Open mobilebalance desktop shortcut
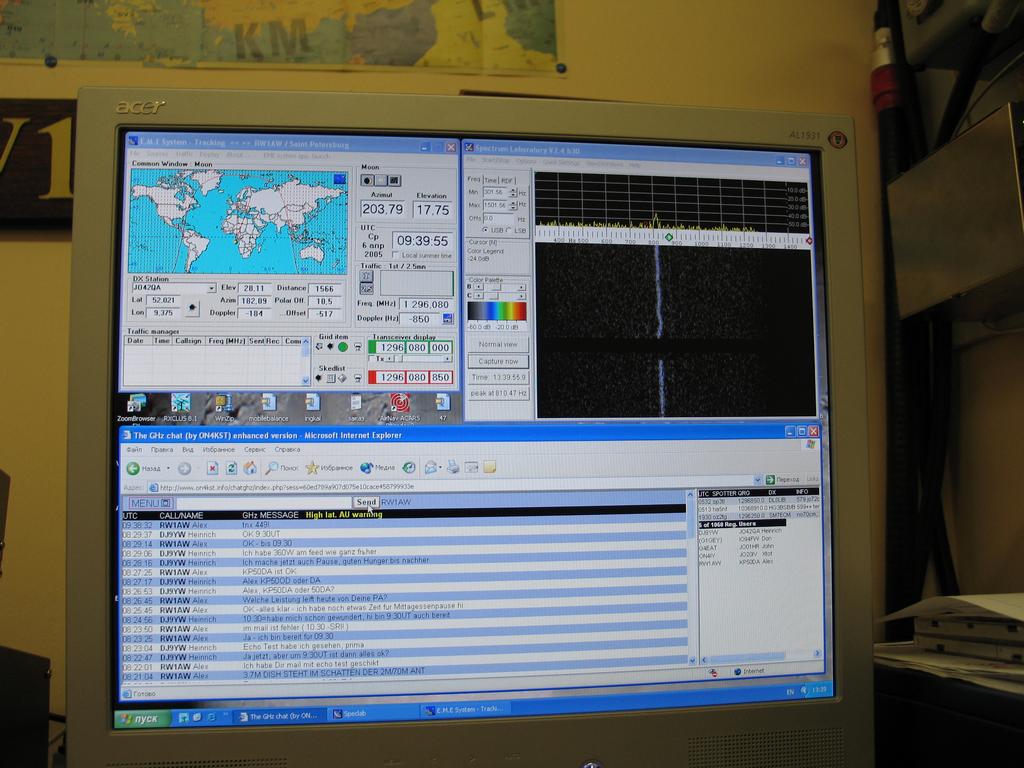Image resolution: width=1024 pixels, height=768 pixels. pyautogui.click(x=268, y=408)
